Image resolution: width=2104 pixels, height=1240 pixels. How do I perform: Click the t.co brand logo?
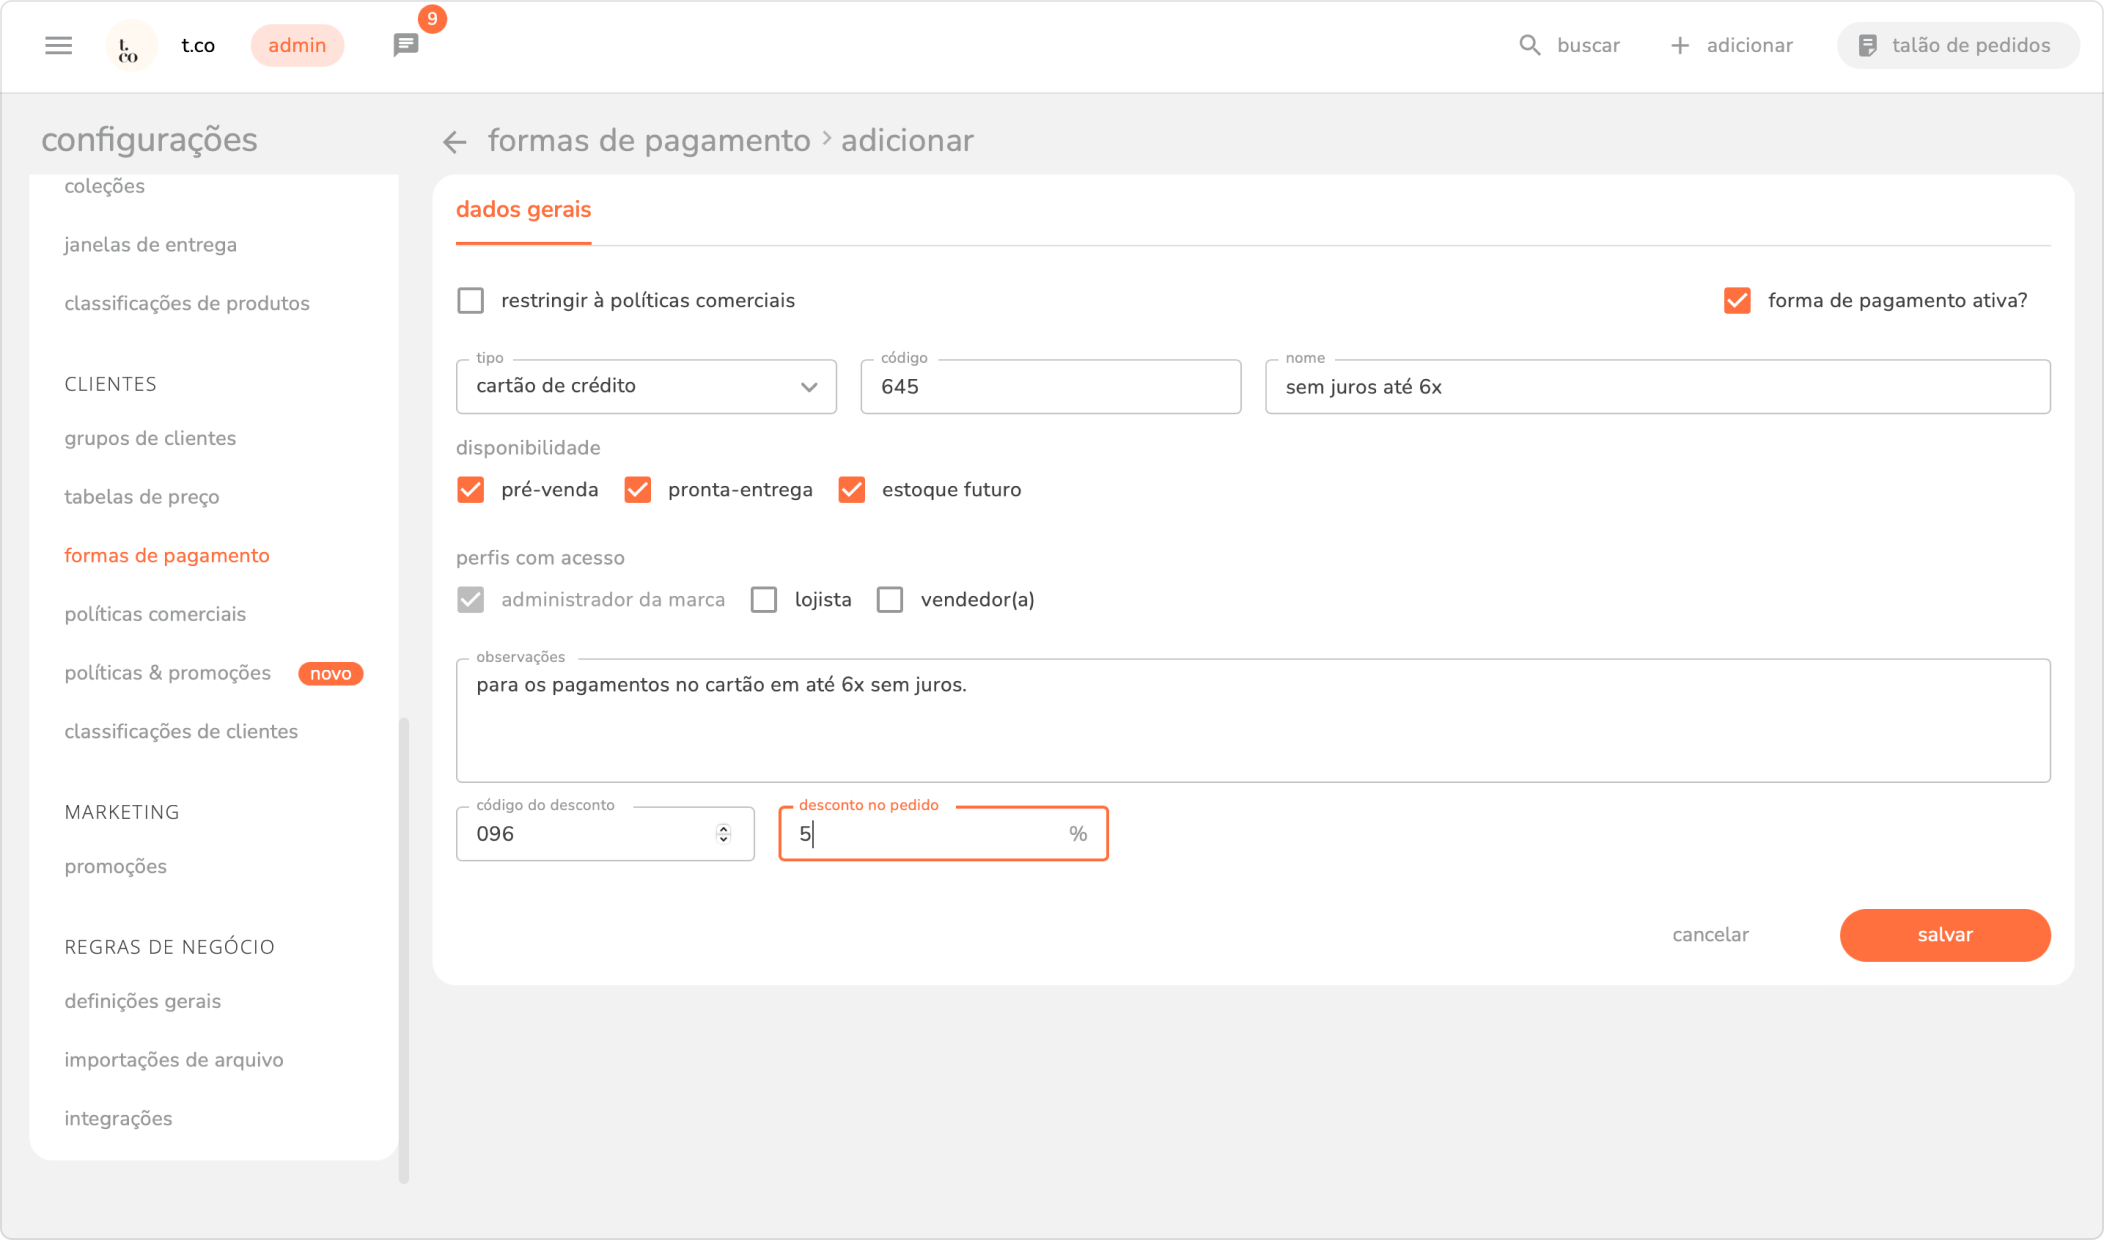pos(130,46)
